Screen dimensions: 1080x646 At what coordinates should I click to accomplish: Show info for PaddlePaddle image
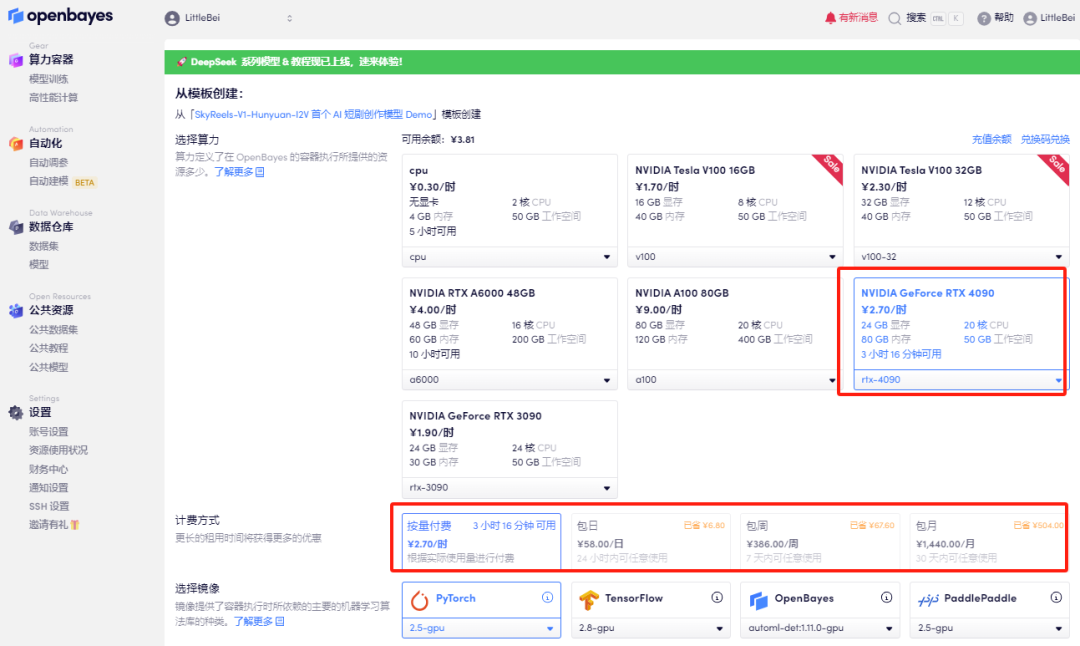(x=1056, y=598)
